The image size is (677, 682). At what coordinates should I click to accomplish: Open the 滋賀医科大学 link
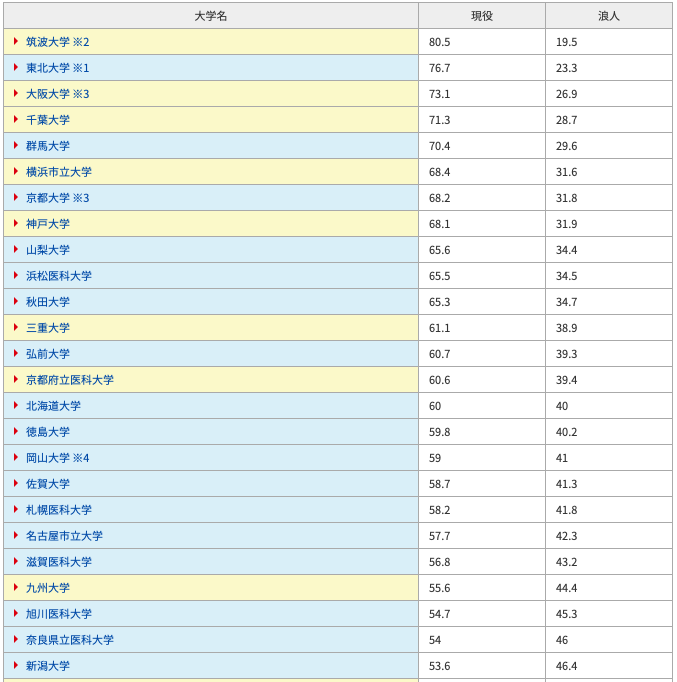coord(59,562)
